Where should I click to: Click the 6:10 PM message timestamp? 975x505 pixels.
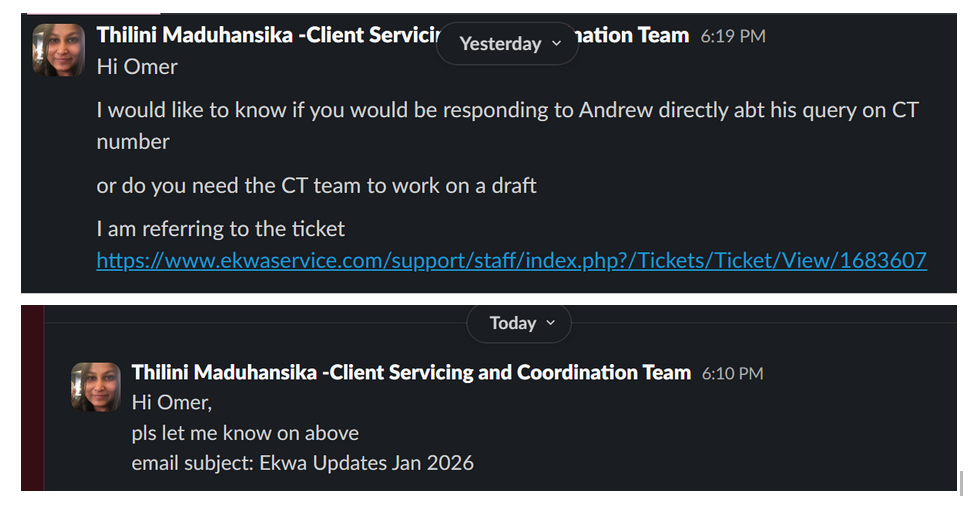pos(732,374)
